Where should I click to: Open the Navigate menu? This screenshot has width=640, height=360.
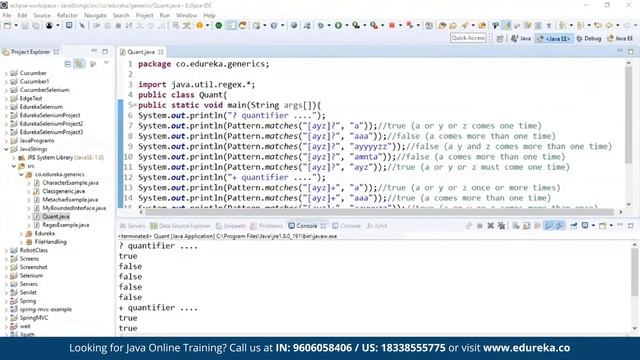[95, 15]
